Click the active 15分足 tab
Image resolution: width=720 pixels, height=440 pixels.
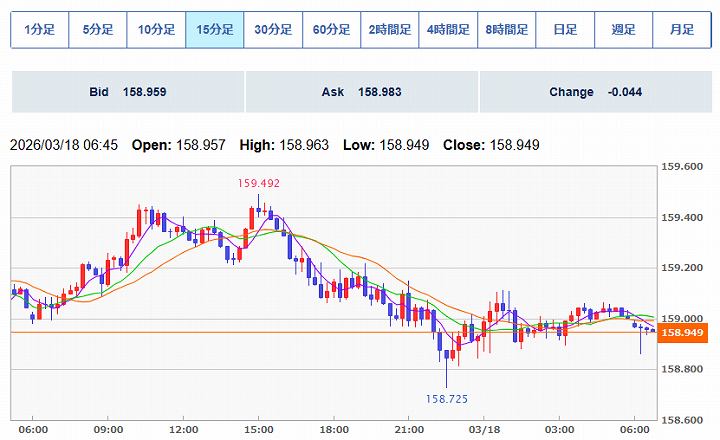pos(215,30)
